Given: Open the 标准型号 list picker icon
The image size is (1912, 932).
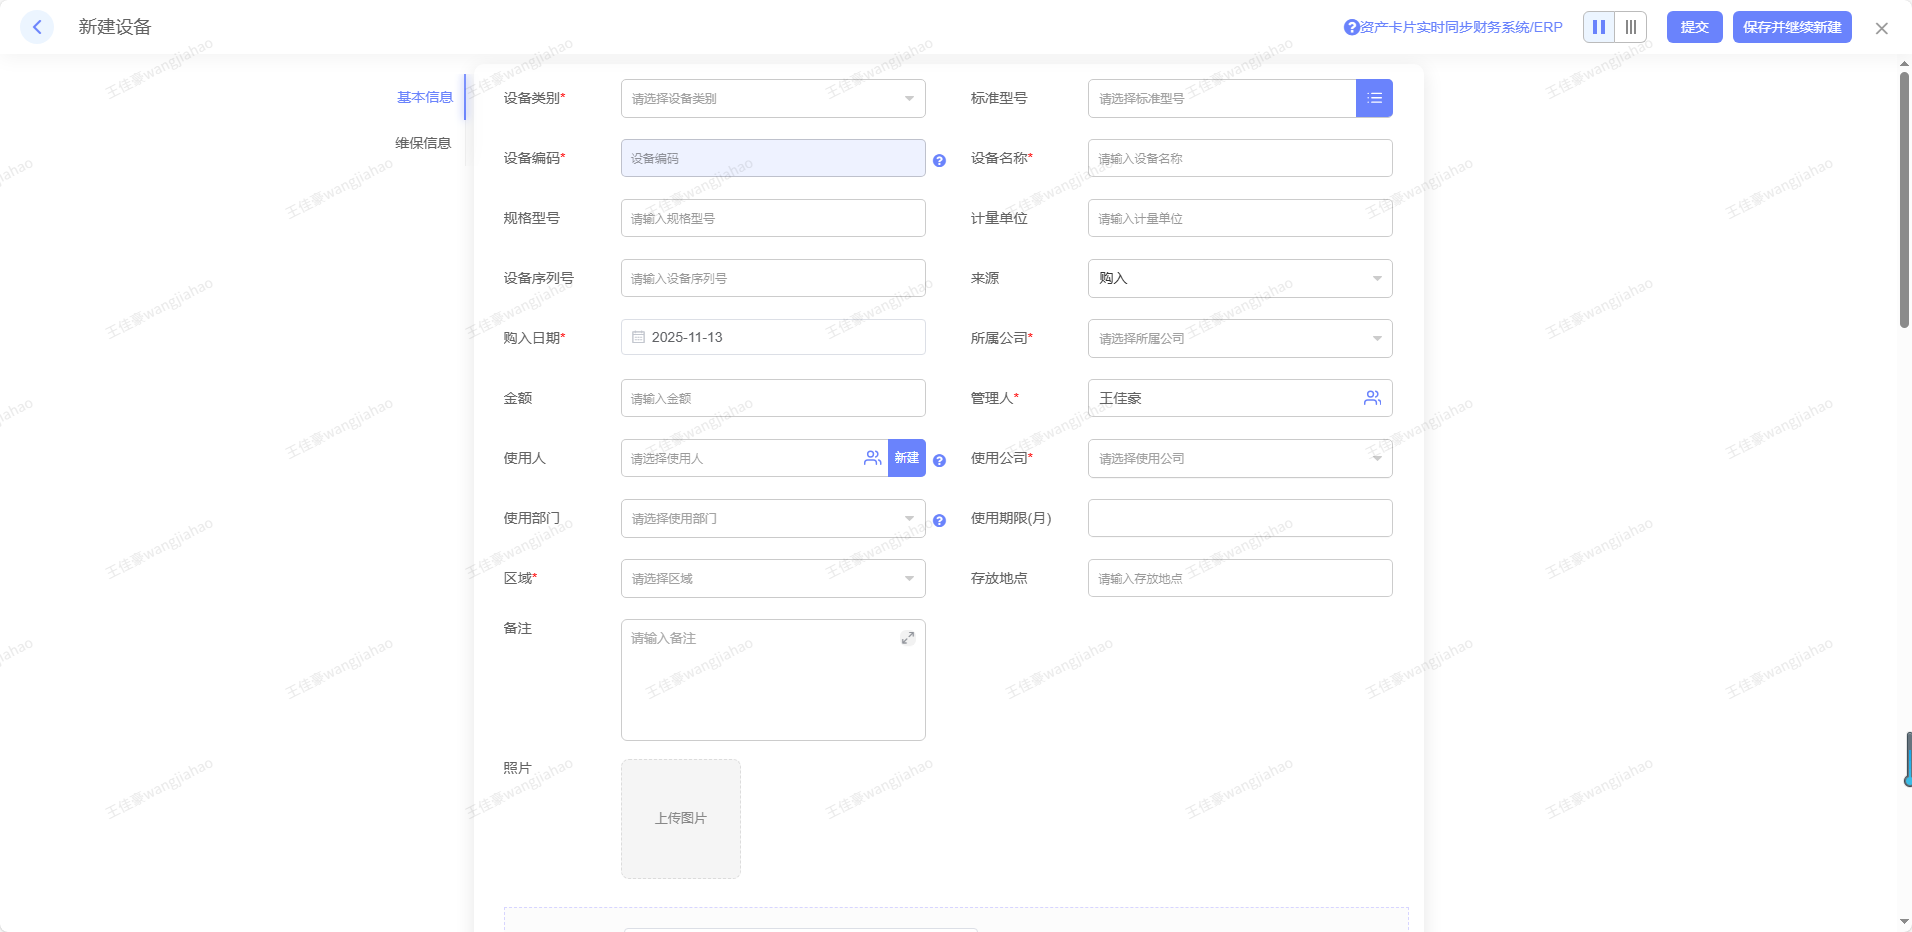Looking at the screenshot, I should tap(1374, 98).
